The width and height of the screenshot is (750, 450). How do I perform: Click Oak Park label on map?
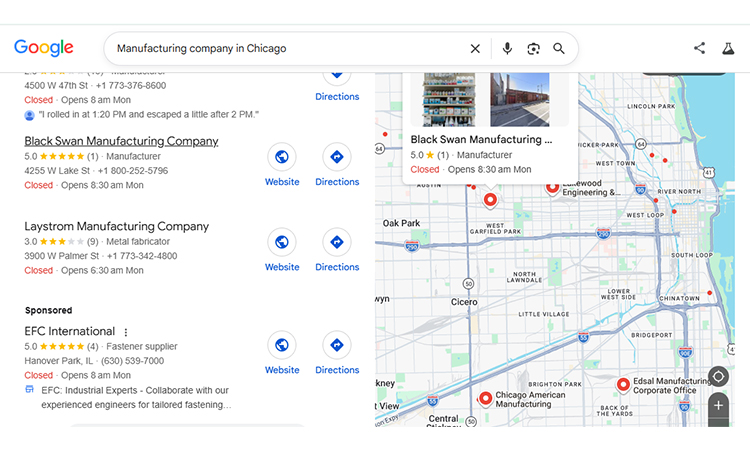(x=401, y=223)
